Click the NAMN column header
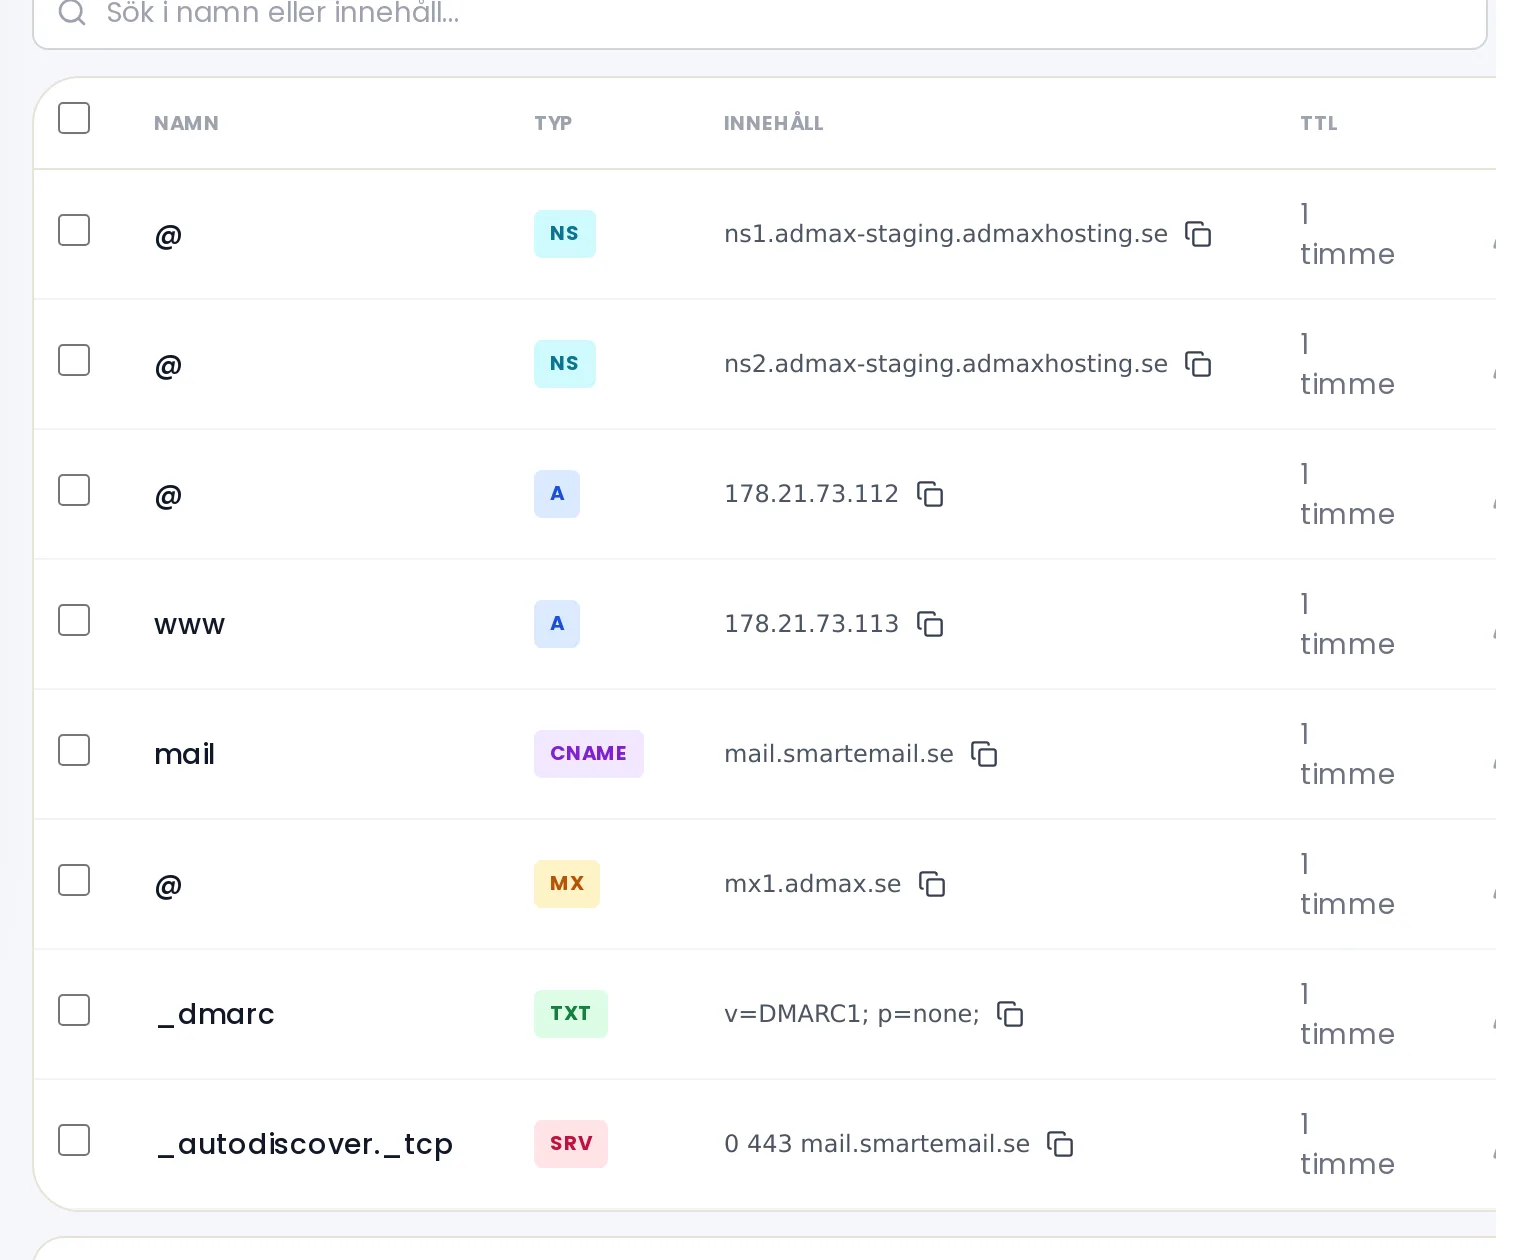 point(186,123)
